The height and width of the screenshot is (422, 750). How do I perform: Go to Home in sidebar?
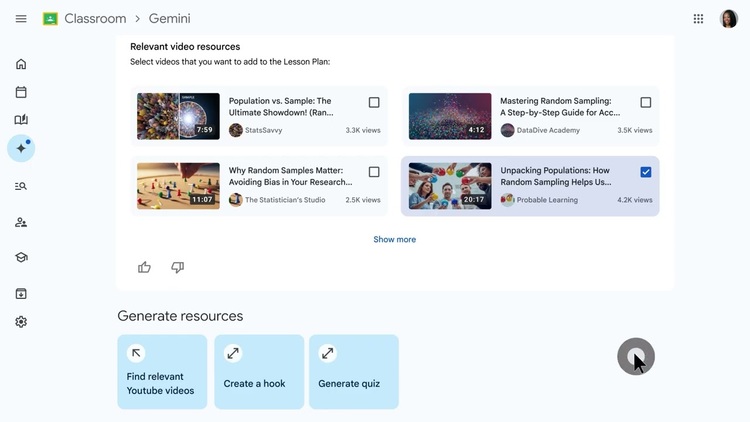[x=21, y=64]
